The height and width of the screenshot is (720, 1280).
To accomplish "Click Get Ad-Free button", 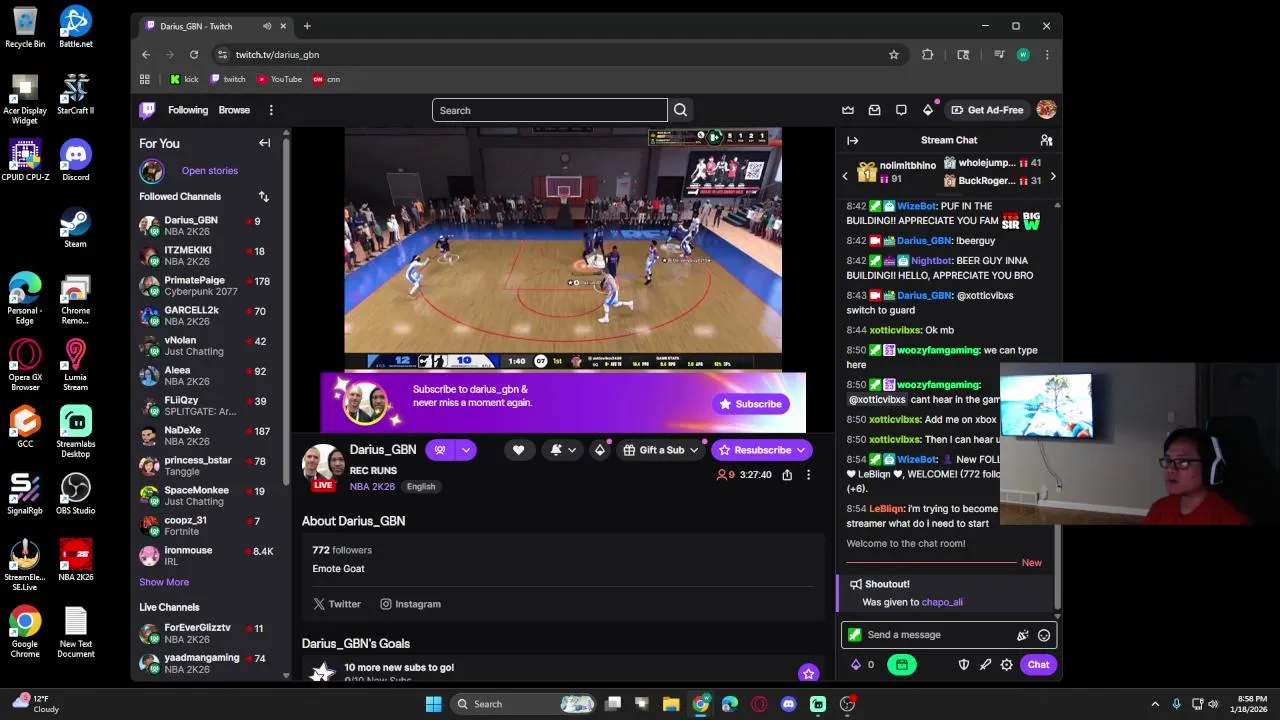I will point(987,110).
